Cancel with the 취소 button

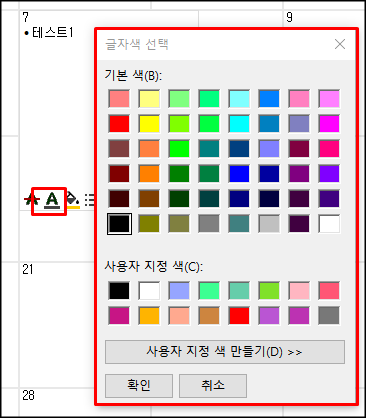pos(213,385)
